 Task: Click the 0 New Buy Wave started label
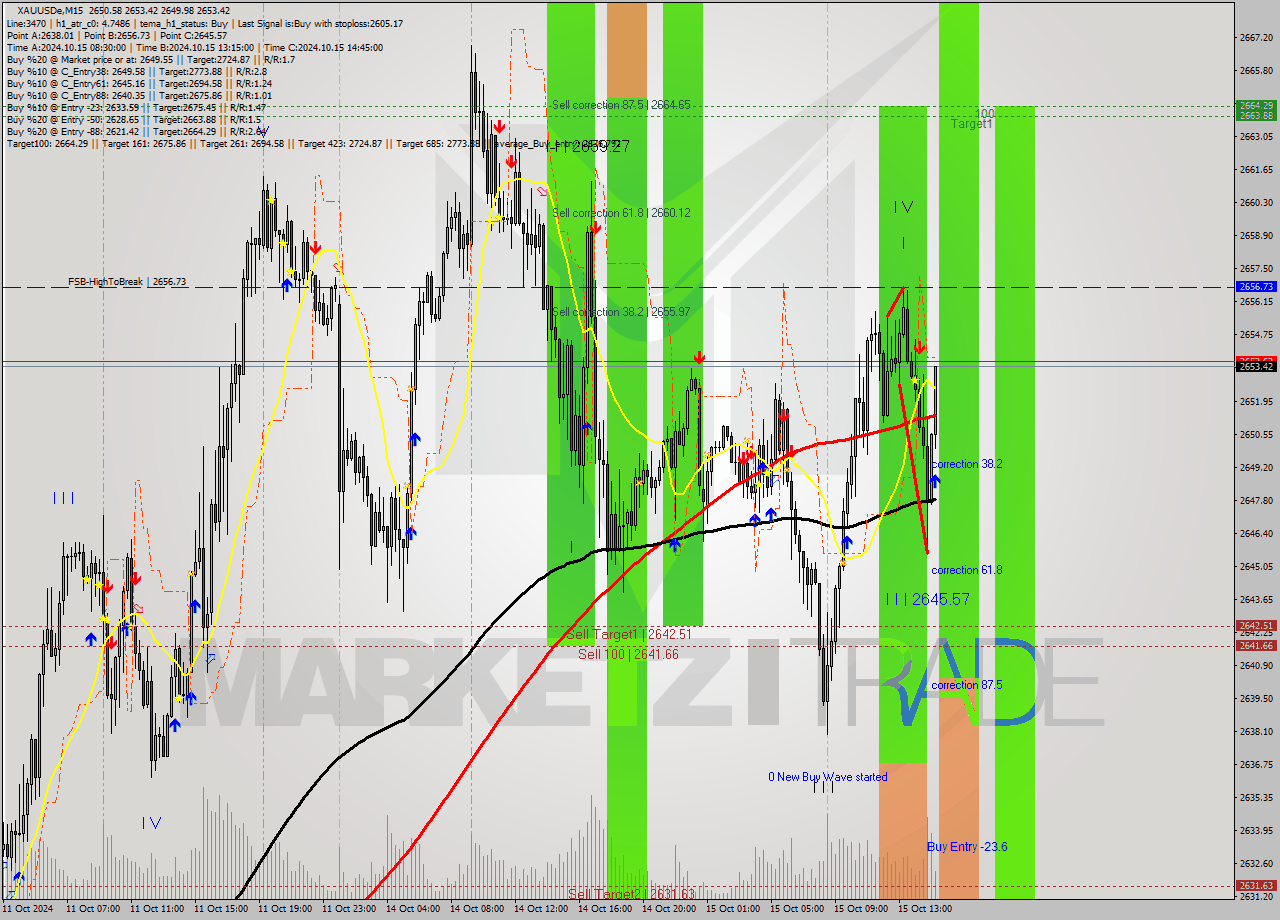827,777
